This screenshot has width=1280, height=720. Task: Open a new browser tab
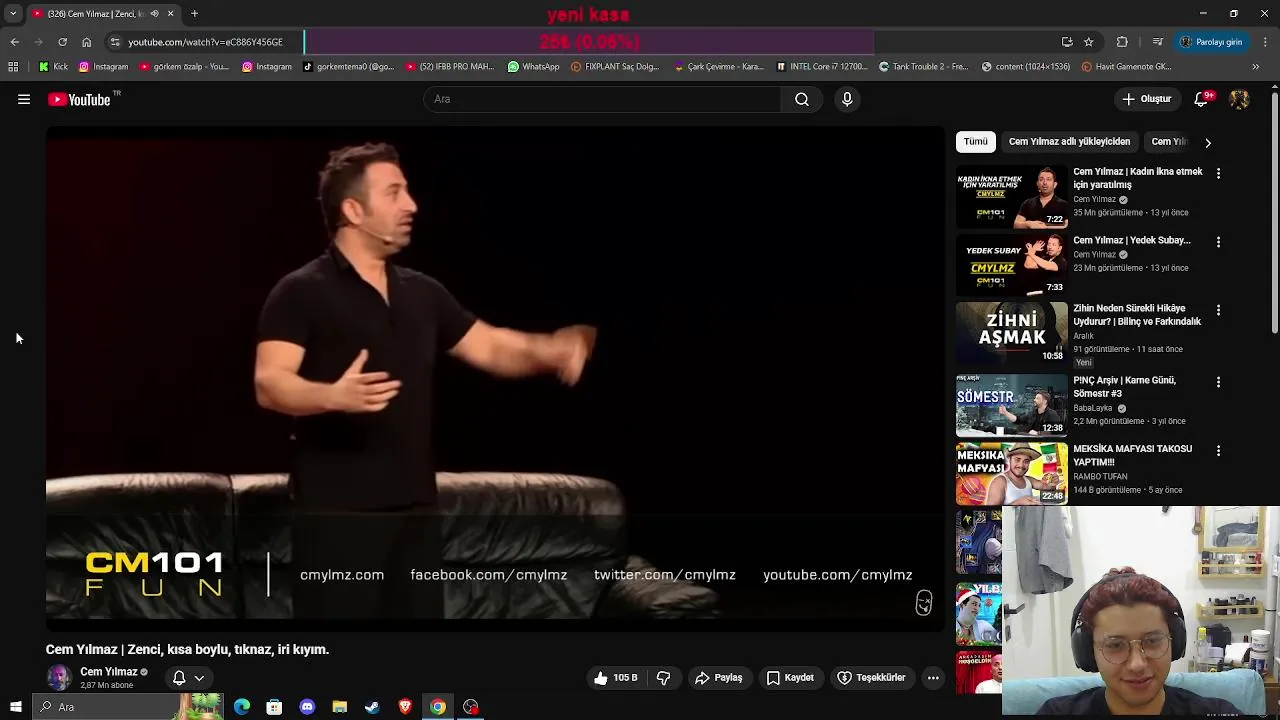194,14
